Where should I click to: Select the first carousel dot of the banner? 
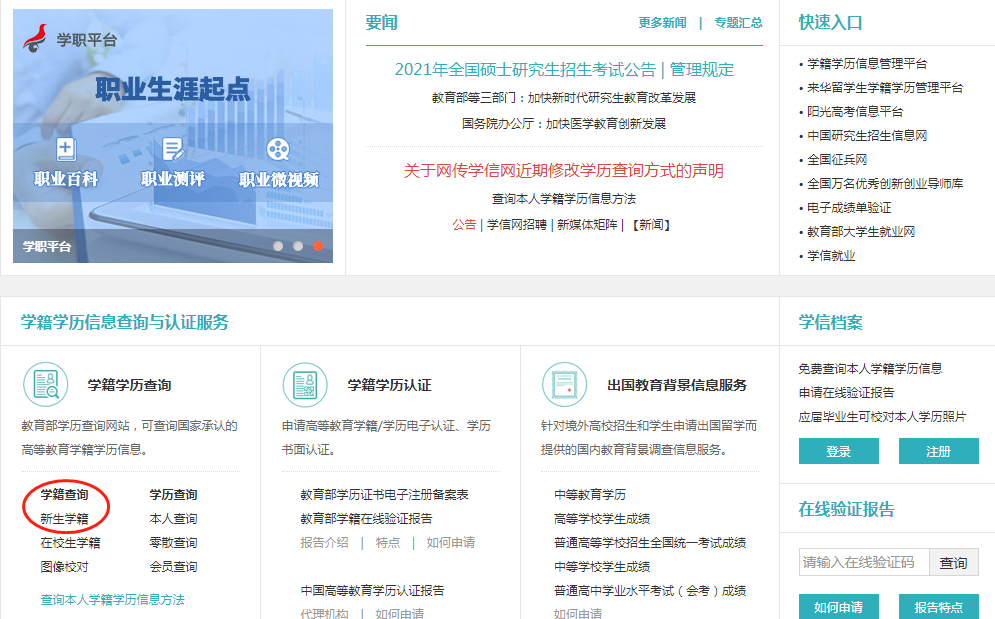click(278, 246)
